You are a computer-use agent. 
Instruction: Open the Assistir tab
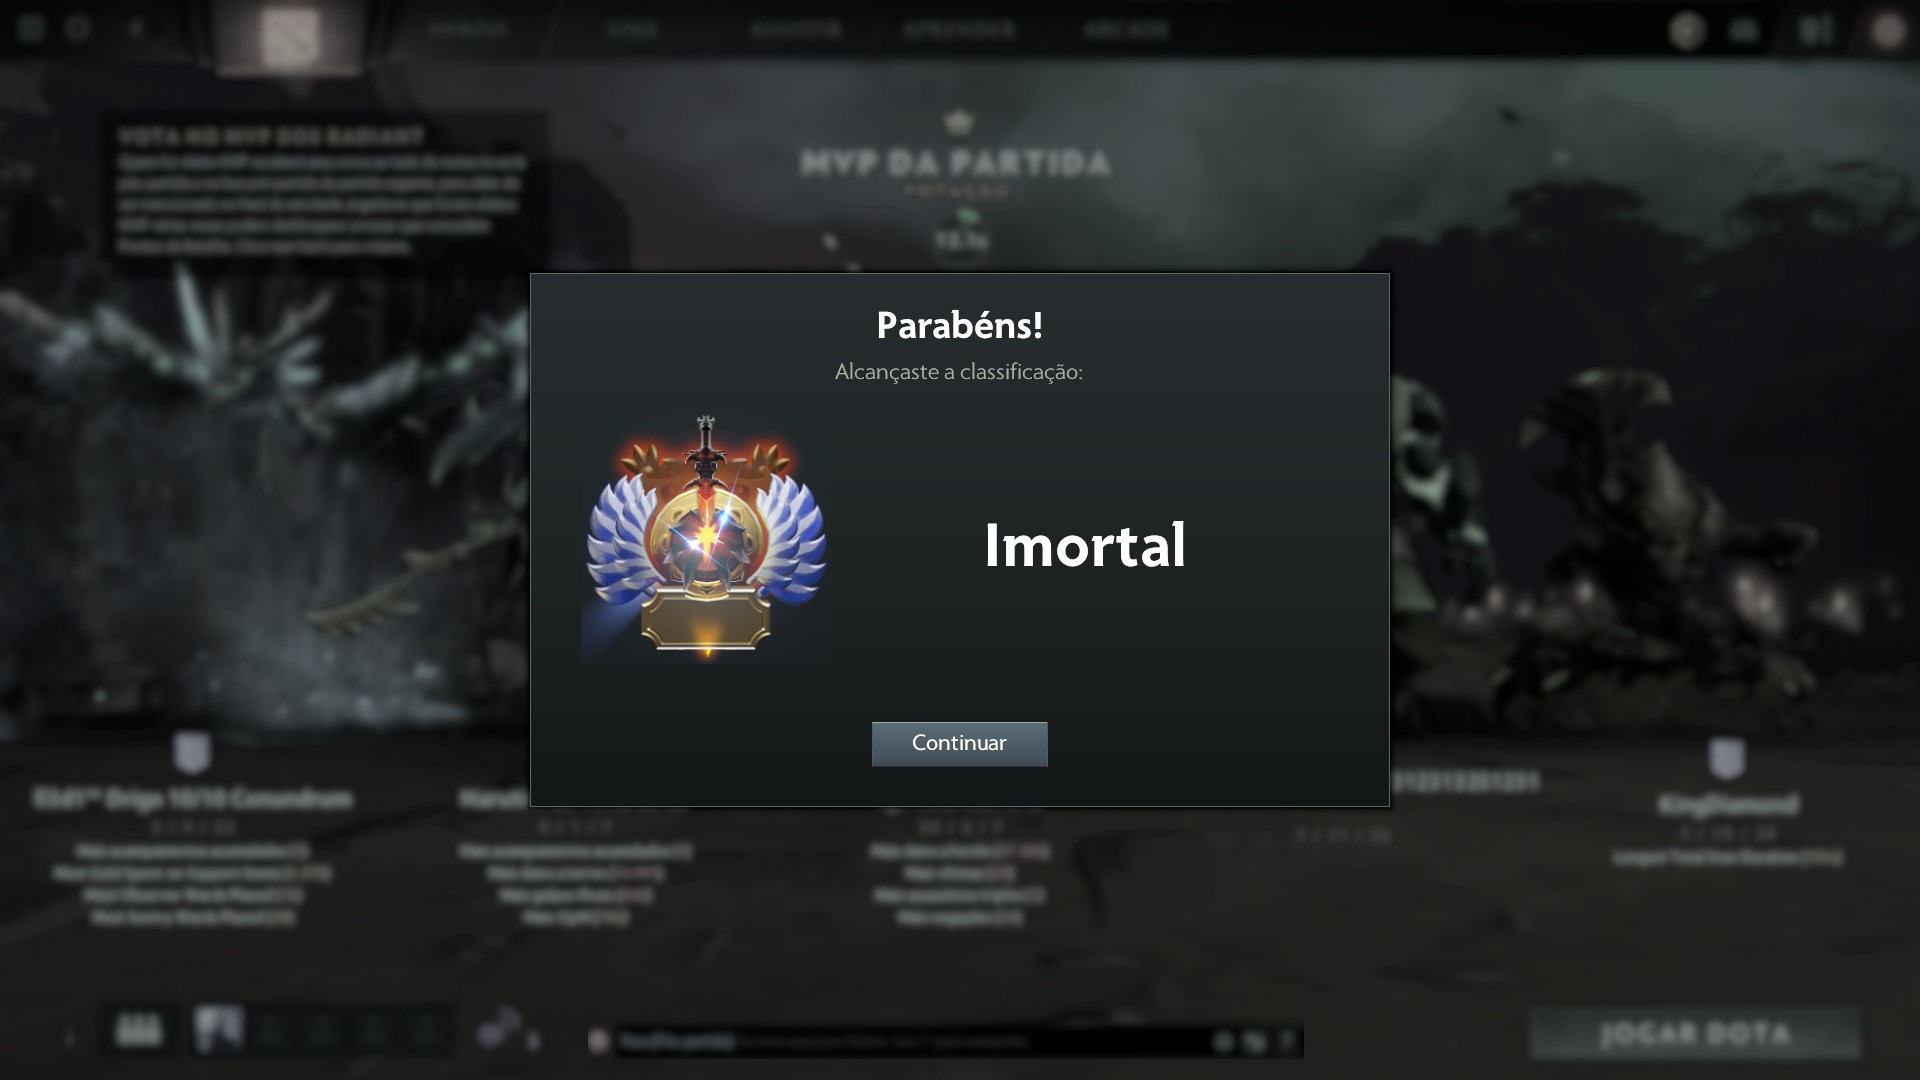coord(796,29)
